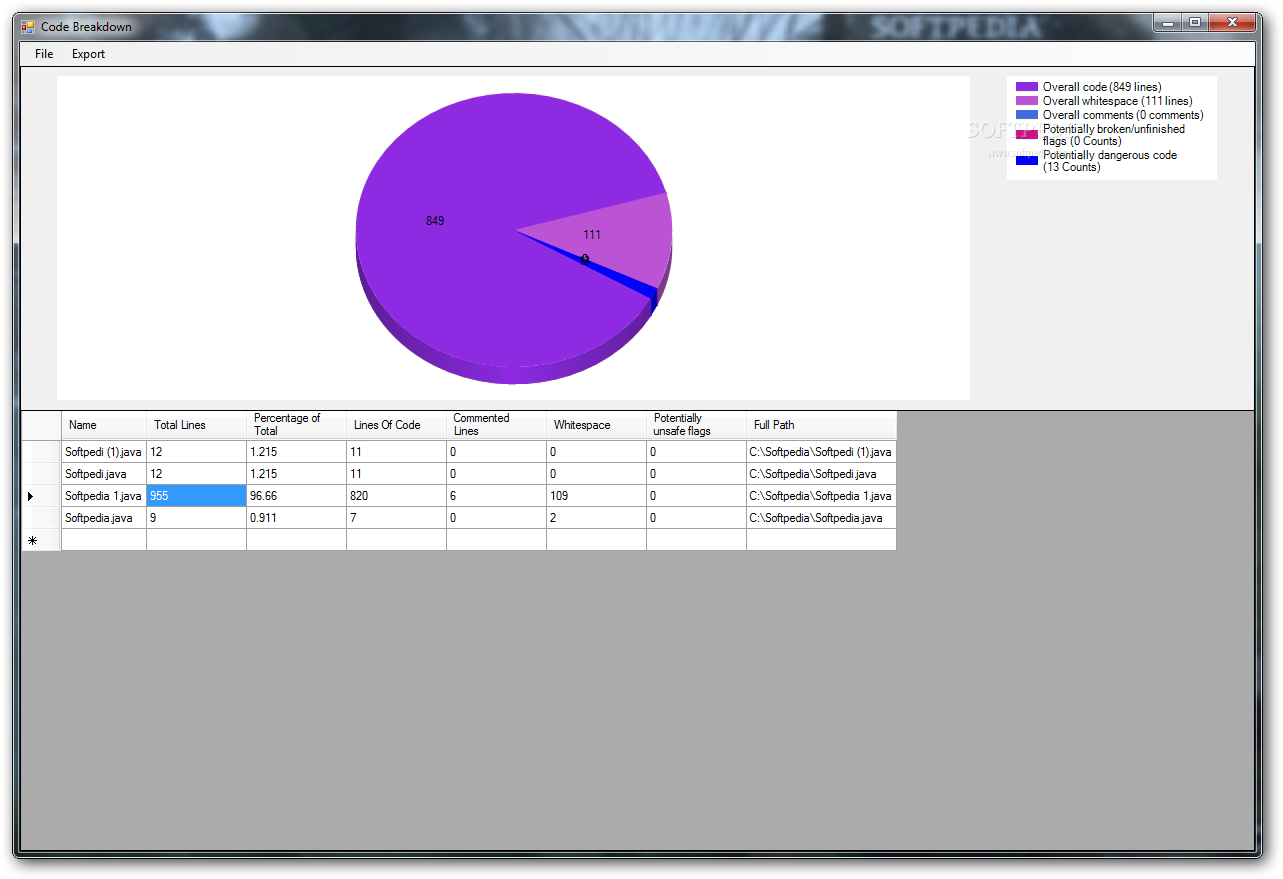This screenshot has height=879, width=1283.
Task: Click Softpedia.java's Whitespace cell showing 2
Action: [x=596, y=518]
